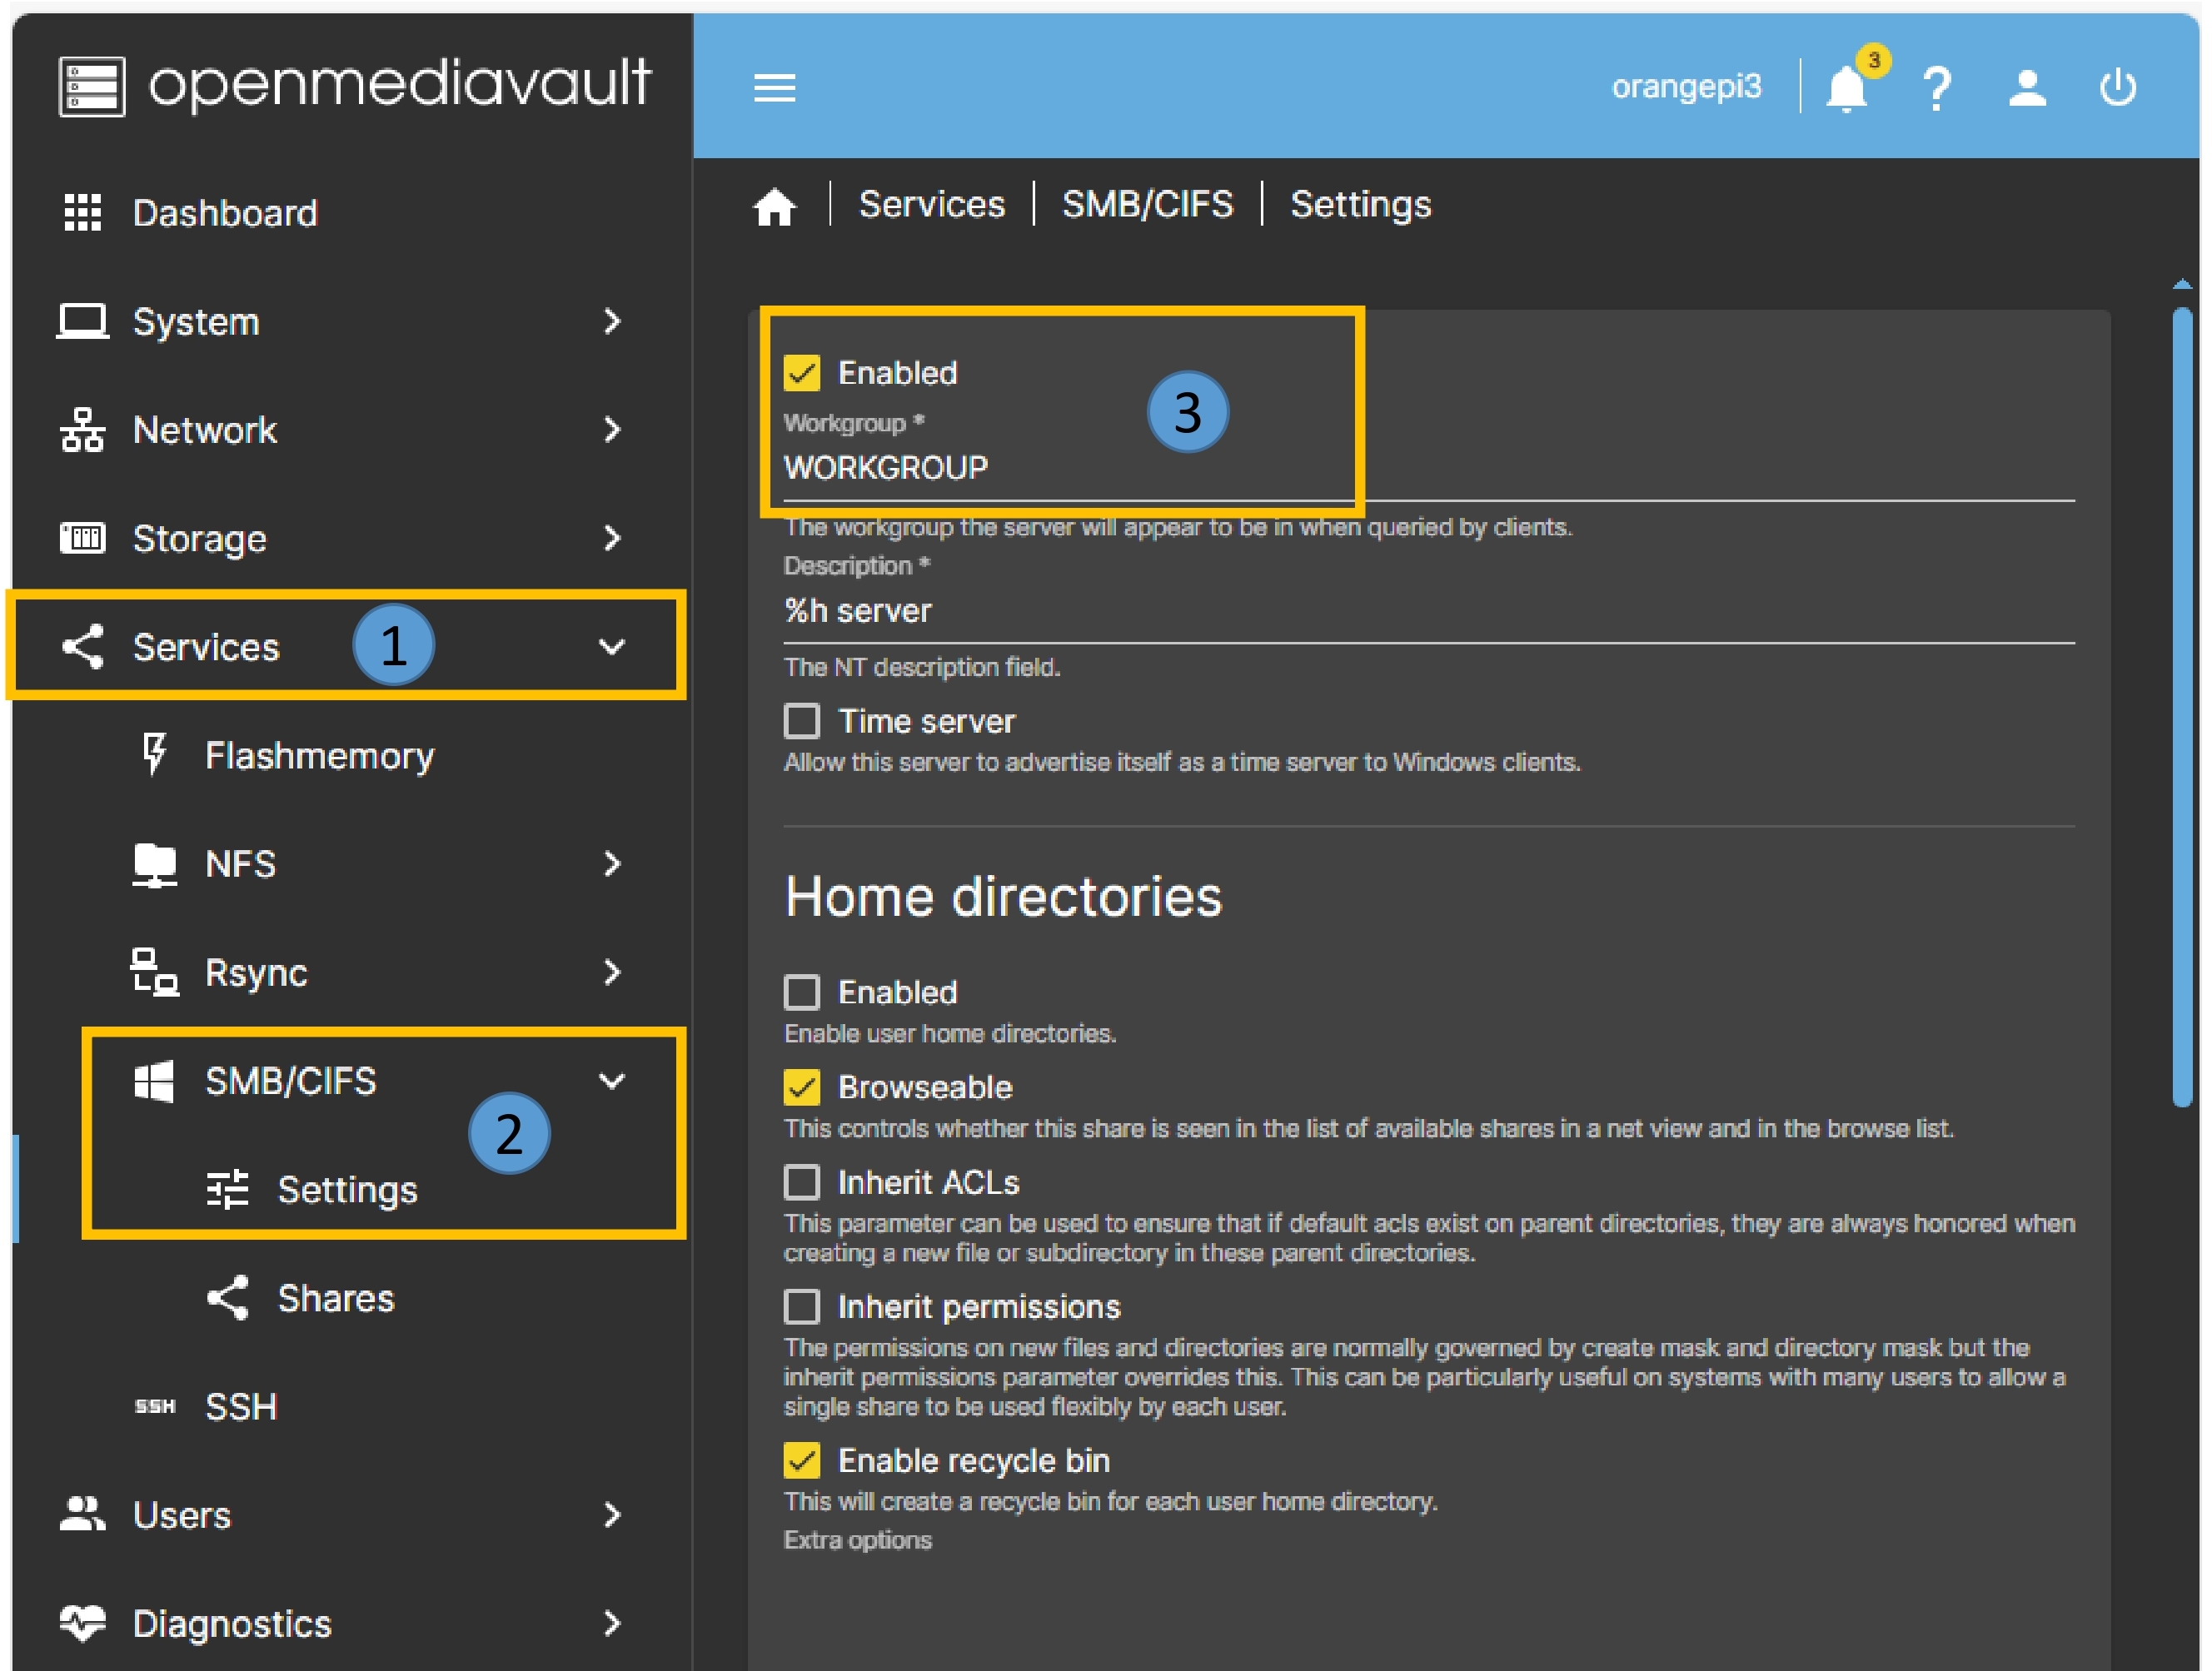2212x1671 pixels.
Task: Click the SMB/CIFS Windows logo icon
Action: coord(154,1081)
